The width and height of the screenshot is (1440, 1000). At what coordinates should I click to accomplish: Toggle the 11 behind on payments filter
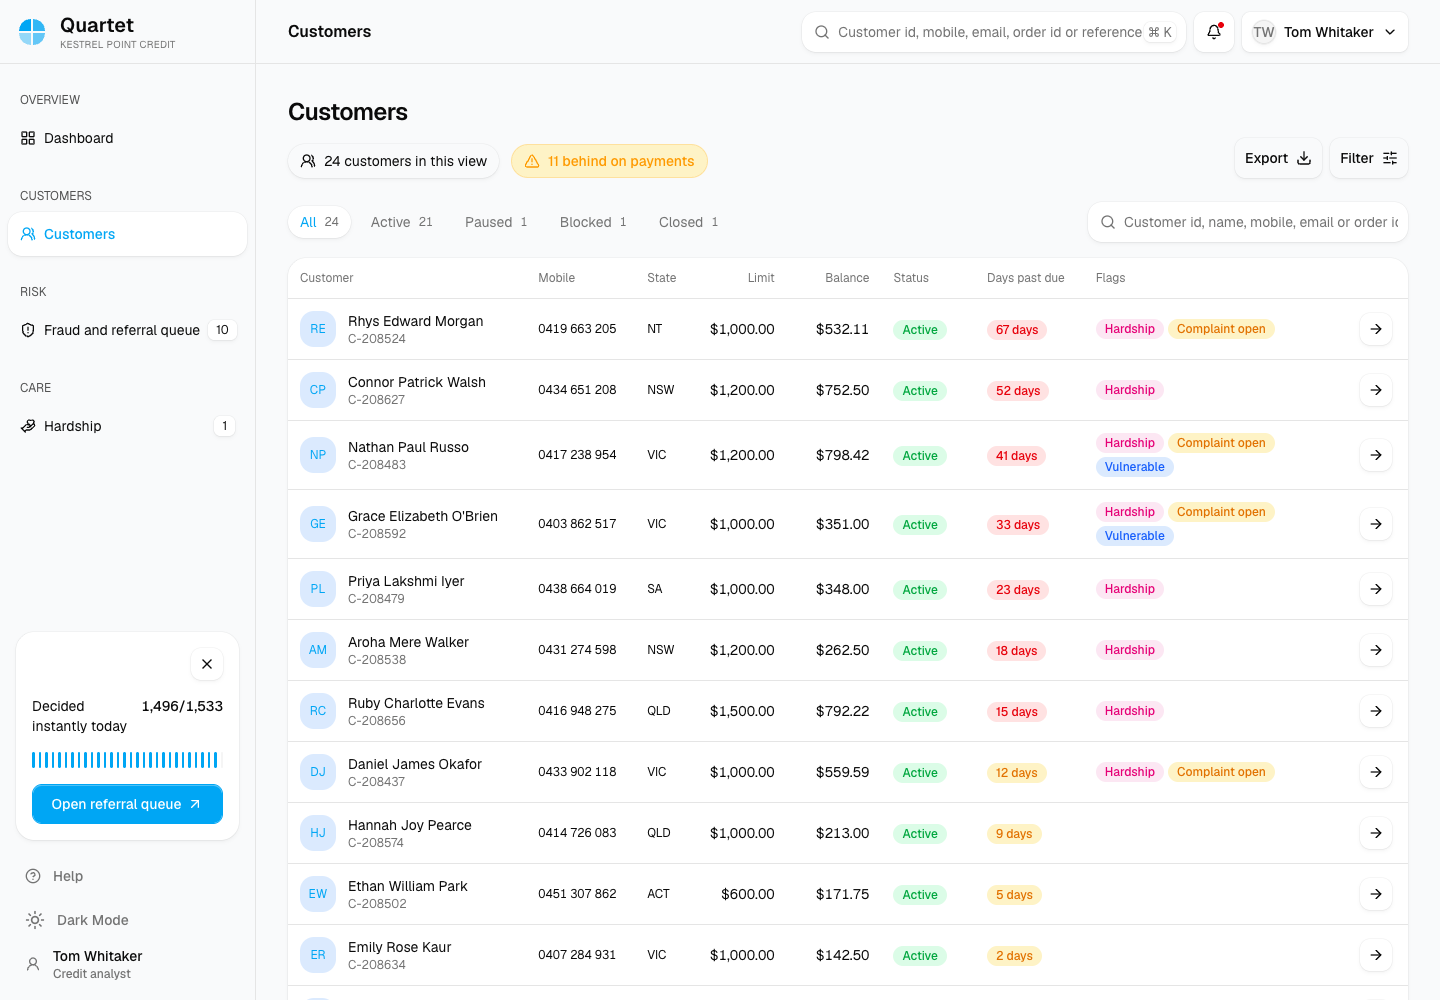pyautogui.click(x=609, y=161)
